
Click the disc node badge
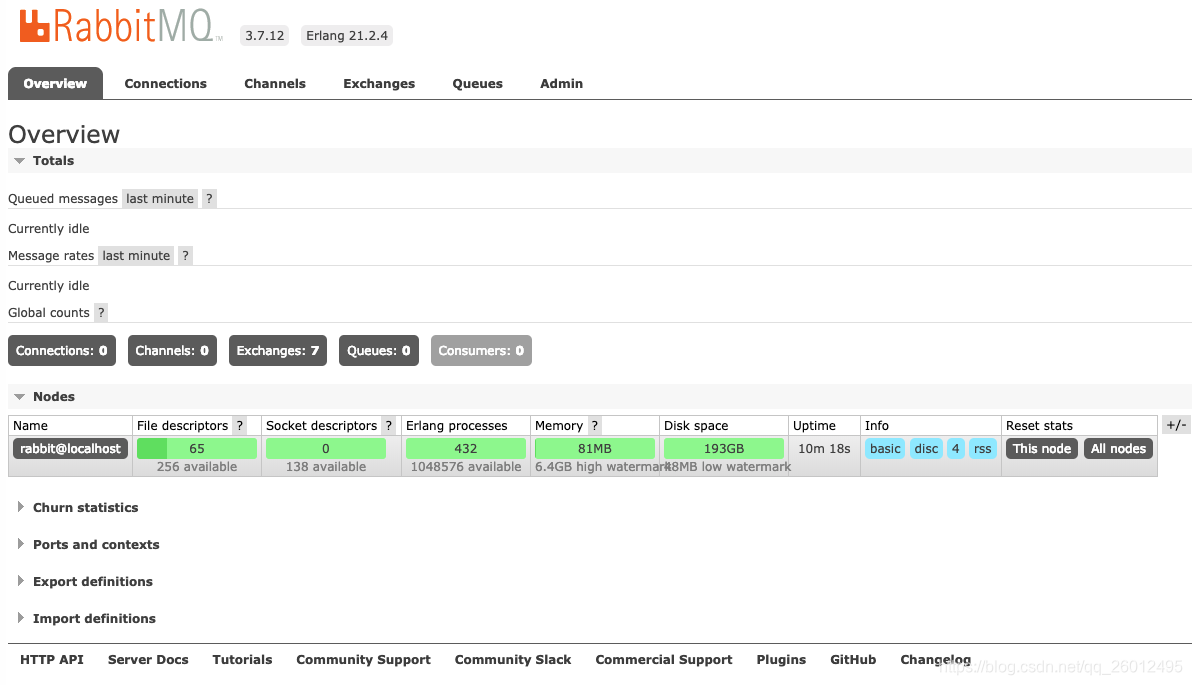926,448
